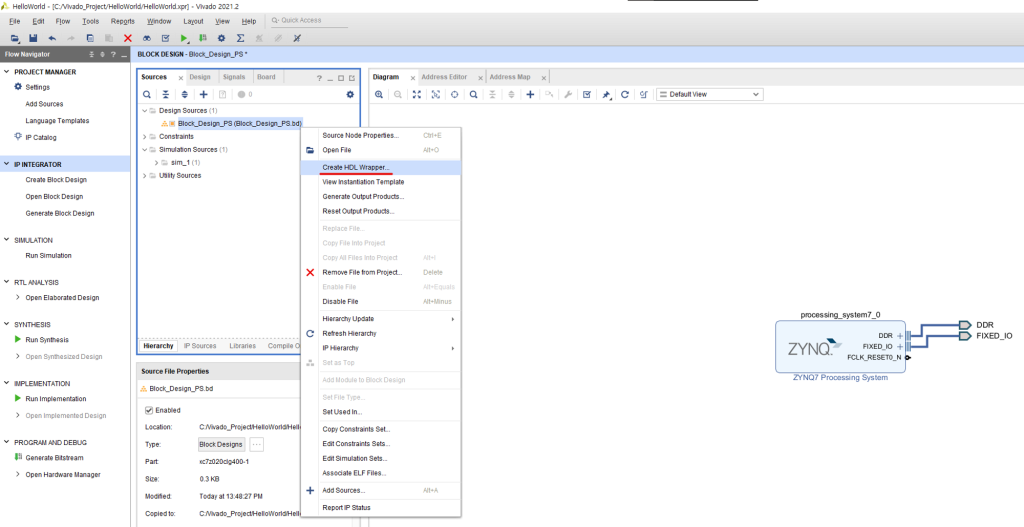Image resolution: width=1024 pixels, height=527 pixels.
Task: Open the Tools menu
Action: coord(91,22)
